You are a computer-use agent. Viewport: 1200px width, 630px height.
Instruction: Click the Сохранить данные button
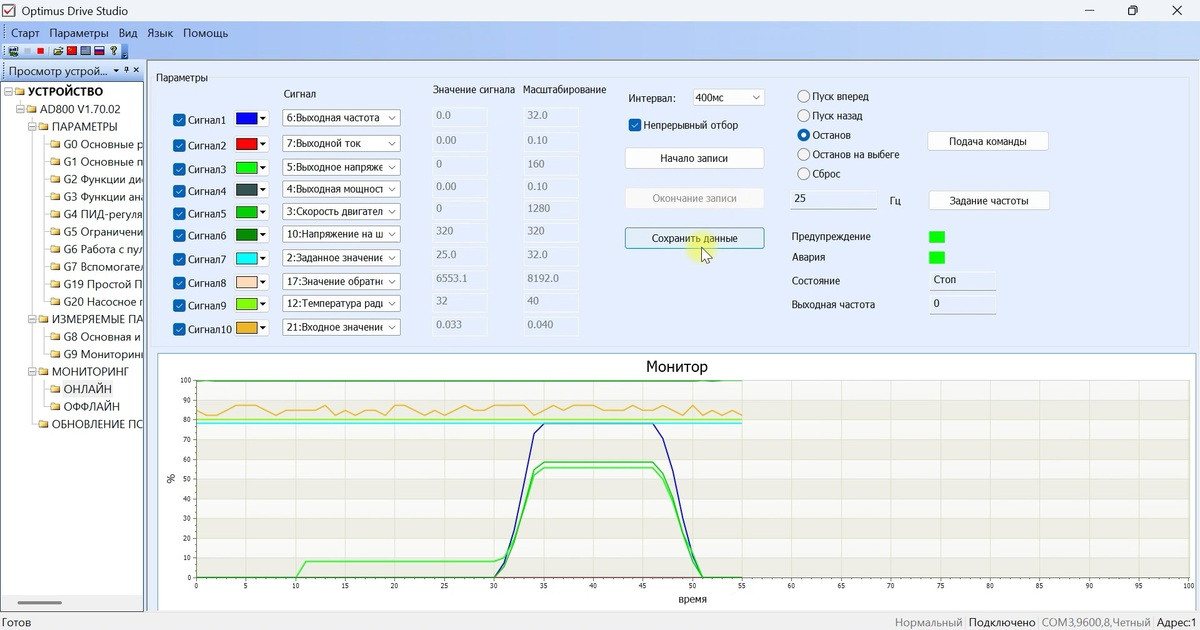point(695,239)
